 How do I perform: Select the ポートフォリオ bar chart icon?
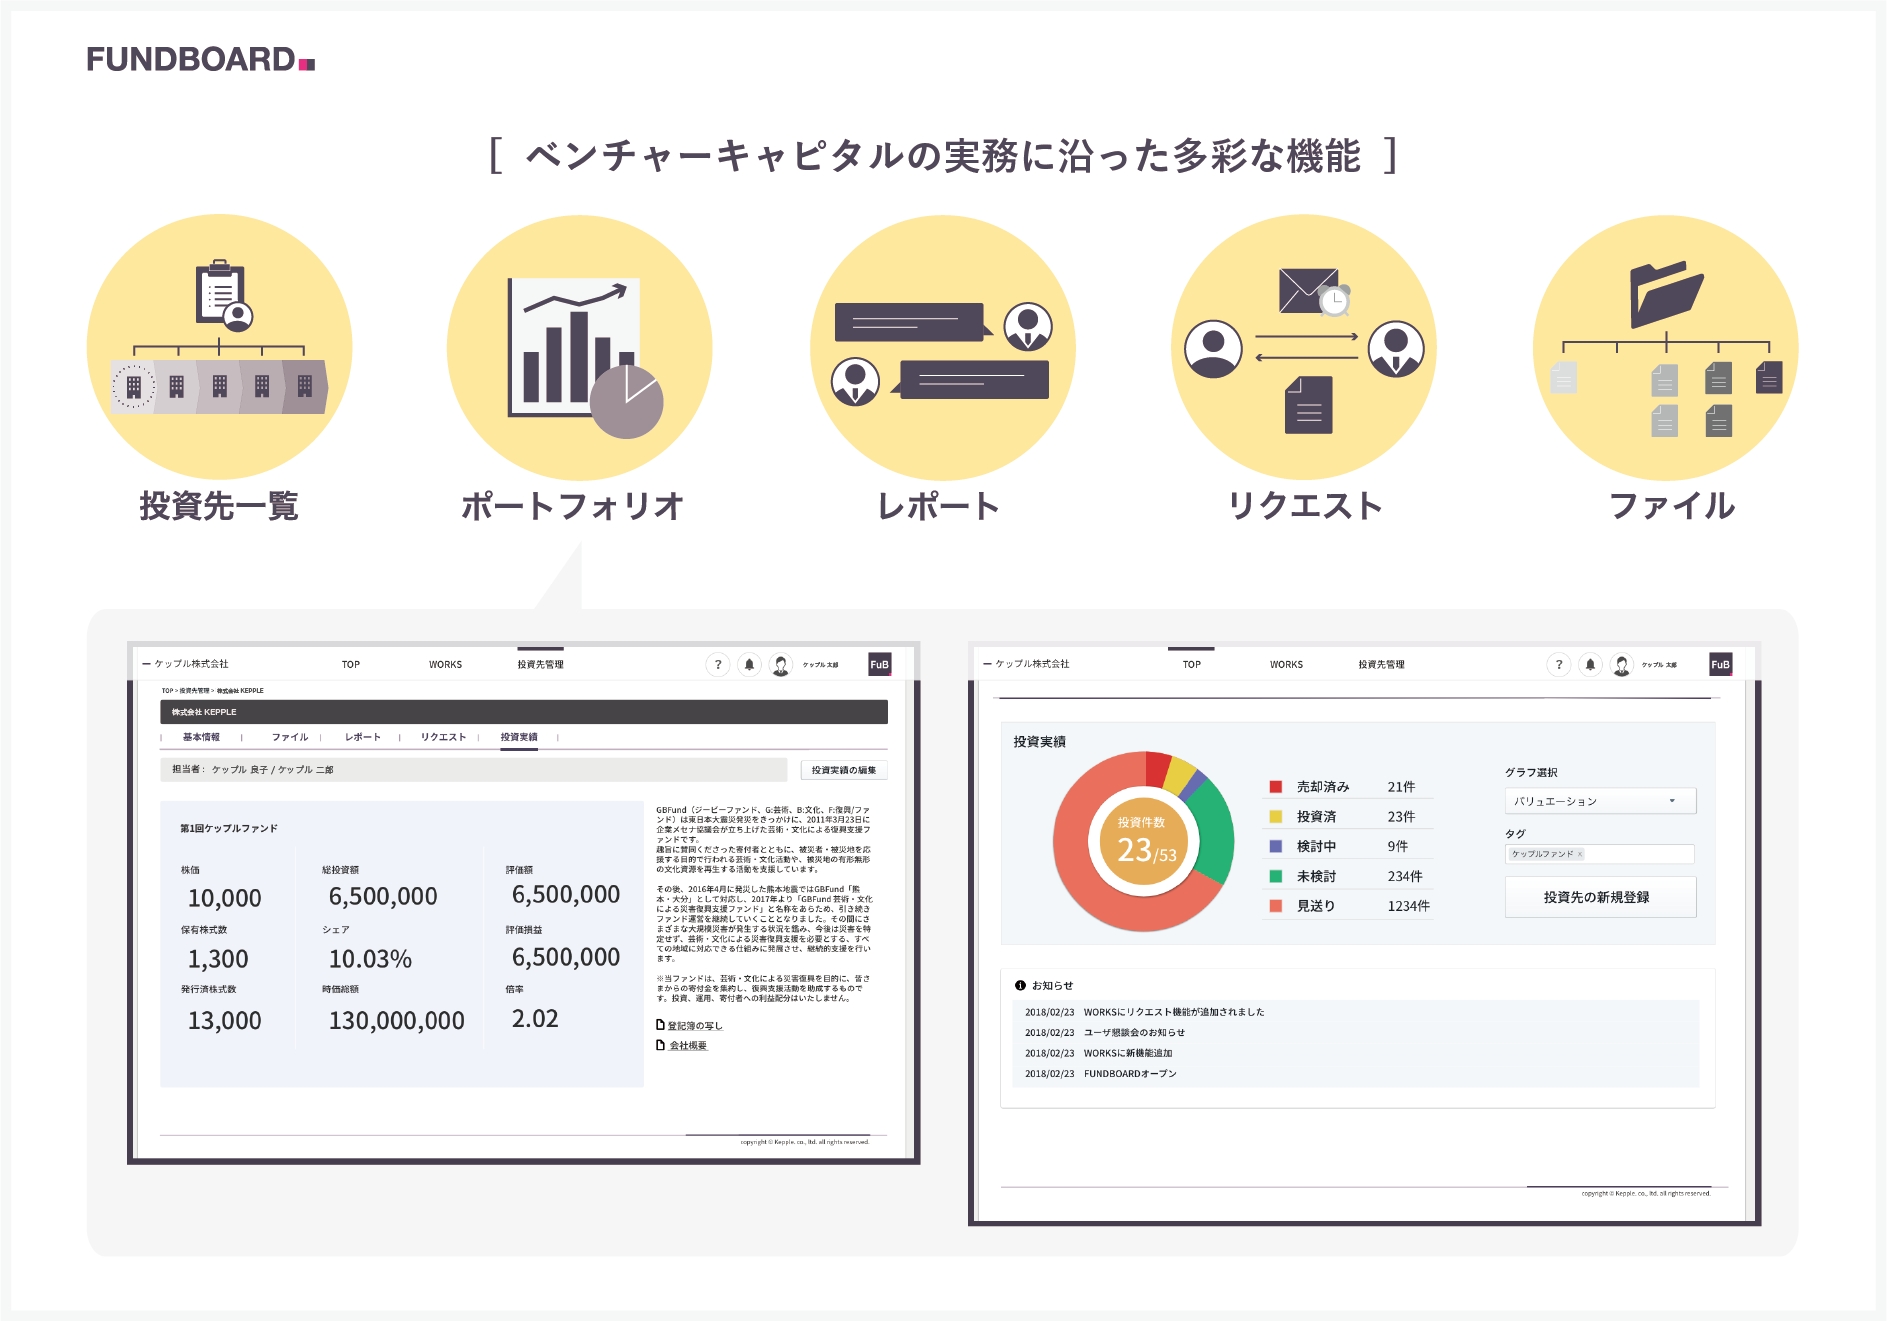(579, 348)
